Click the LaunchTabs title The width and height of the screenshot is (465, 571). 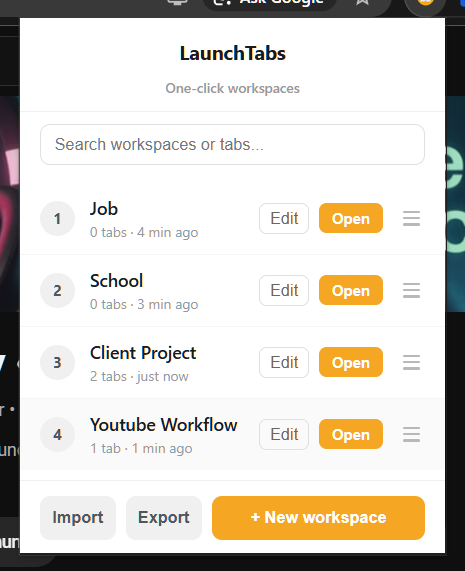[233, 54]
